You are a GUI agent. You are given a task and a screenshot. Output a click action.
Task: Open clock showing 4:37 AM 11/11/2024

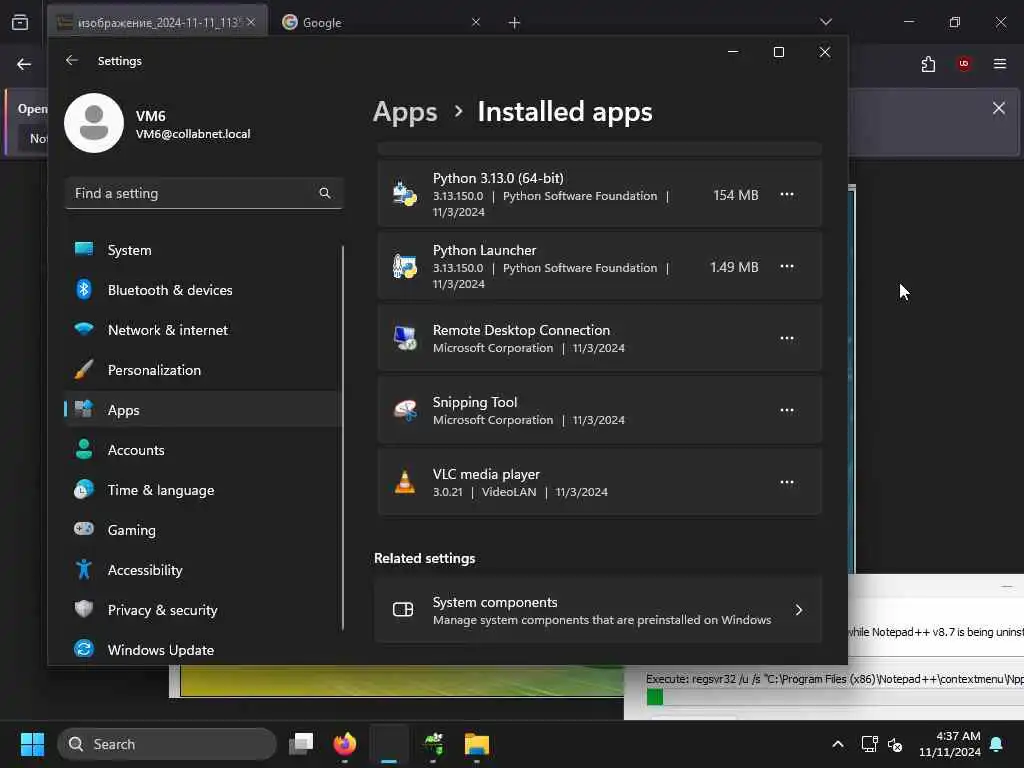[x=950, y=744]
